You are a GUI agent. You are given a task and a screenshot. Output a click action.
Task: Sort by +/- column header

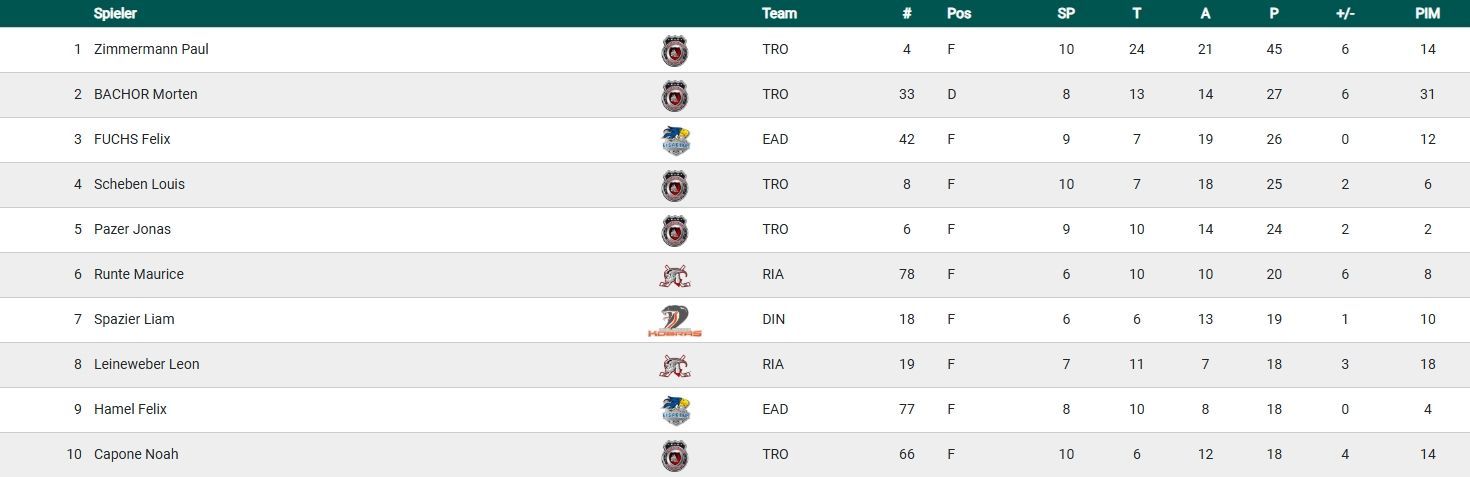pos(1345,13)
